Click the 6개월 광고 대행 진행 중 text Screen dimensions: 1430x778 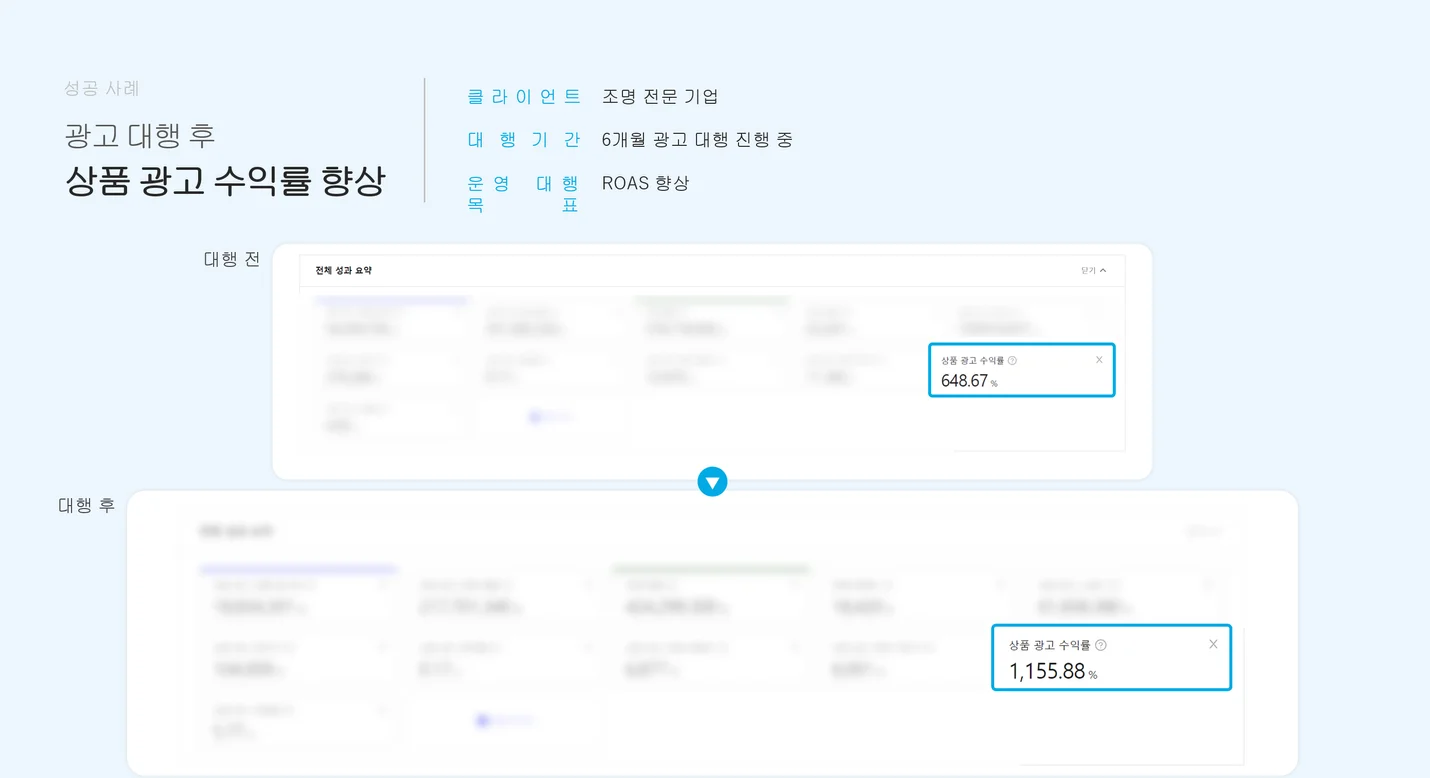[697, 140]
